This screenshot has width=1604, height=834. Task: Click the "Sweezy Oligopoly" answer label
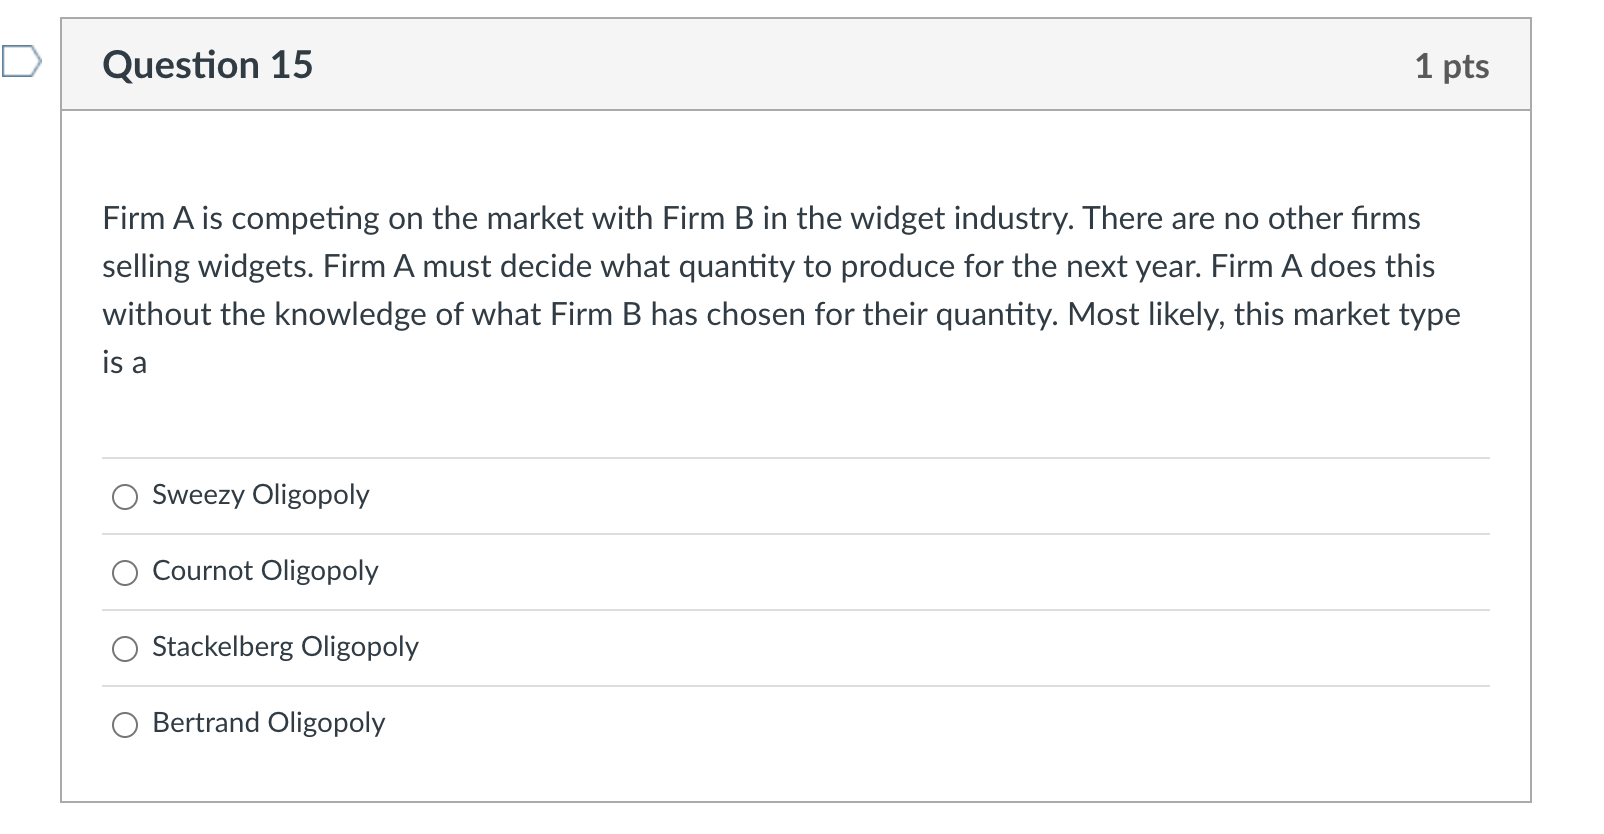pos(260,495)
